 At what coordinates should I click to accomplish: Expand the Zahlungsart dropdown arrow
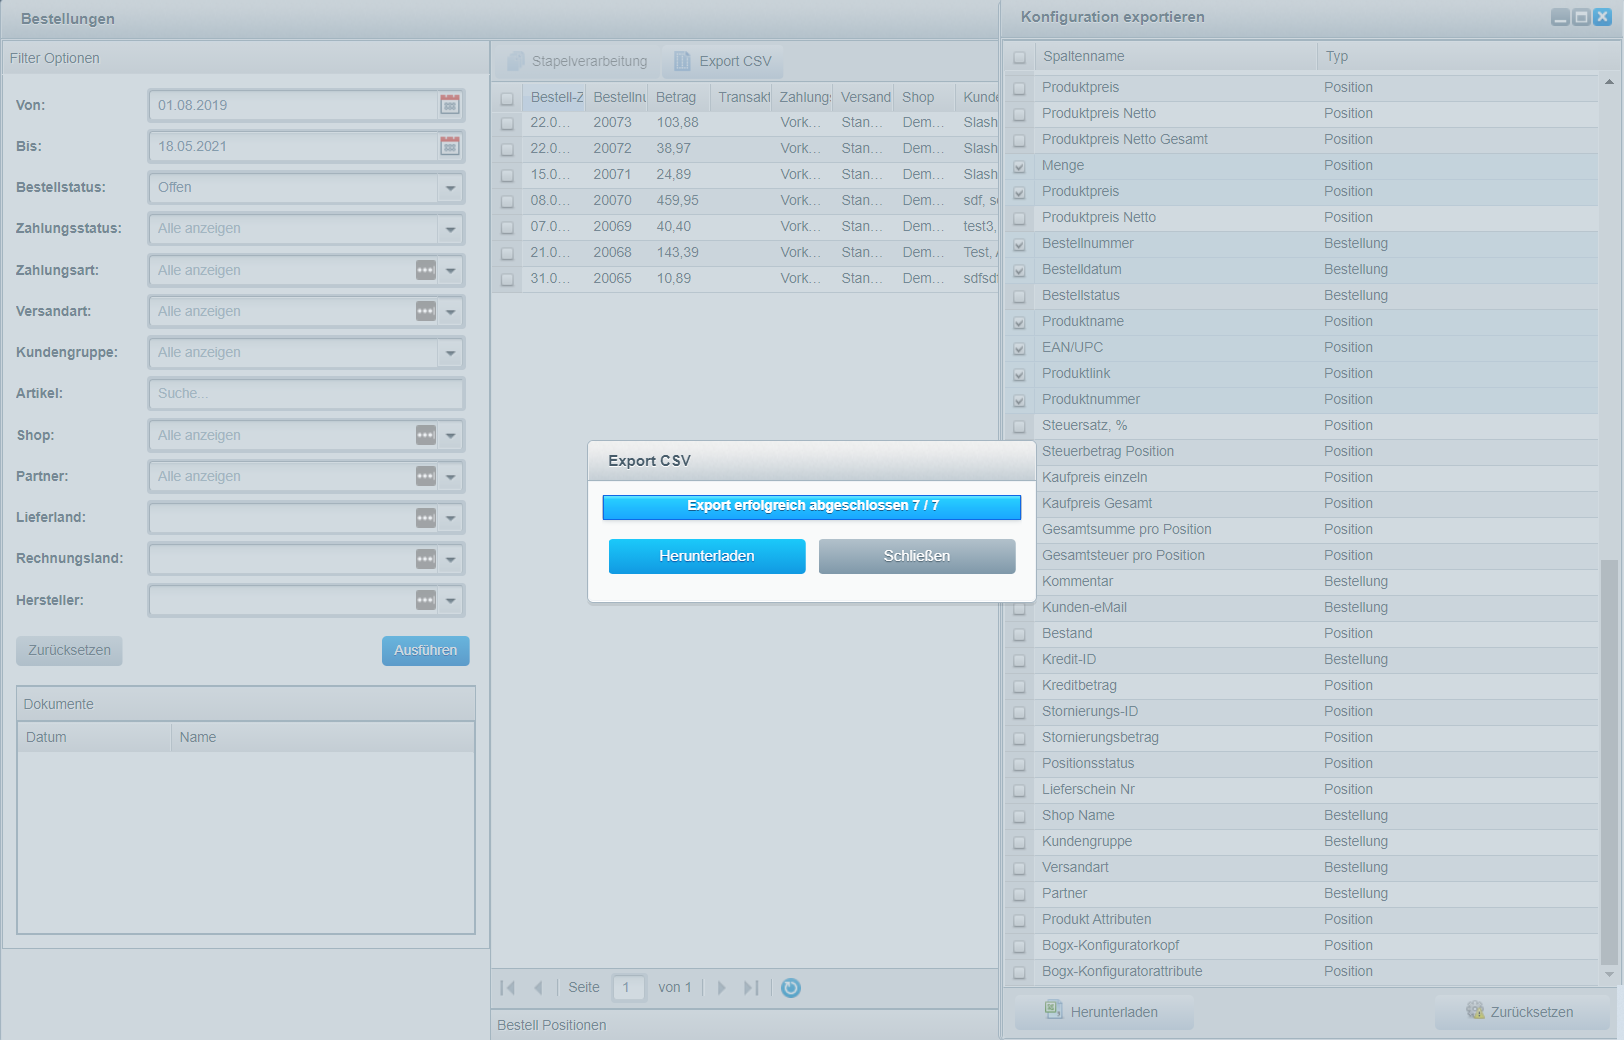click(x=450, y=270)
